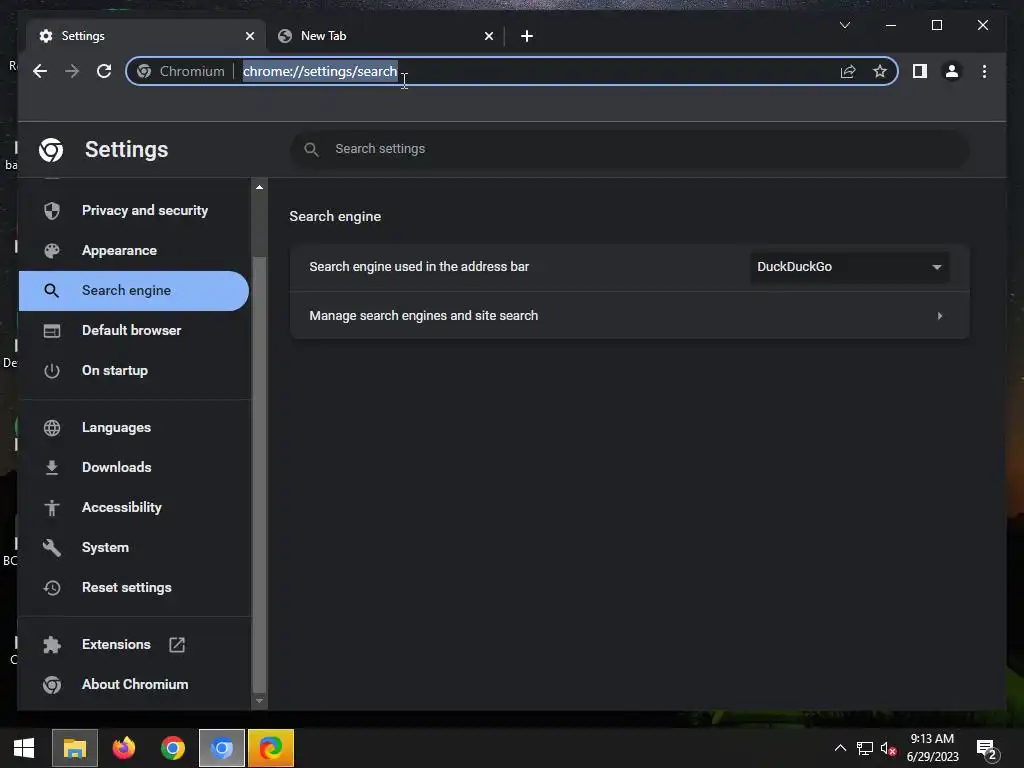Go to Accessibility settings
Image resolution: width=1024 pixels, height=768 pixels.
(x=134, y=507)
